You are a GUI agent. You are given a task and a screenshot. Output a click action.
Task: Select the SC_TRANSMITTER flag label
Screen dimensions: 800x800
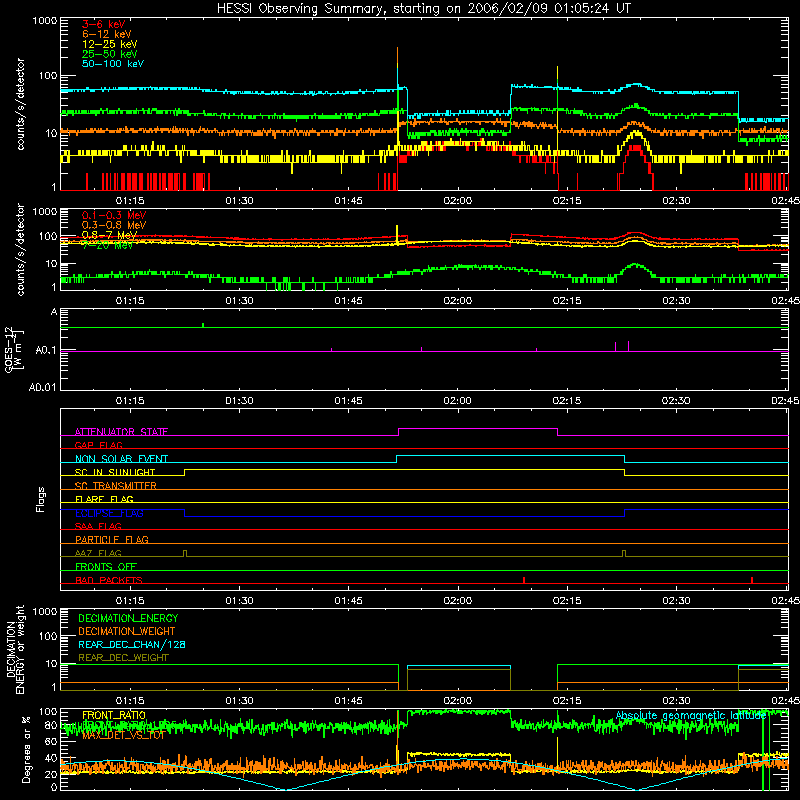(115, 486)
